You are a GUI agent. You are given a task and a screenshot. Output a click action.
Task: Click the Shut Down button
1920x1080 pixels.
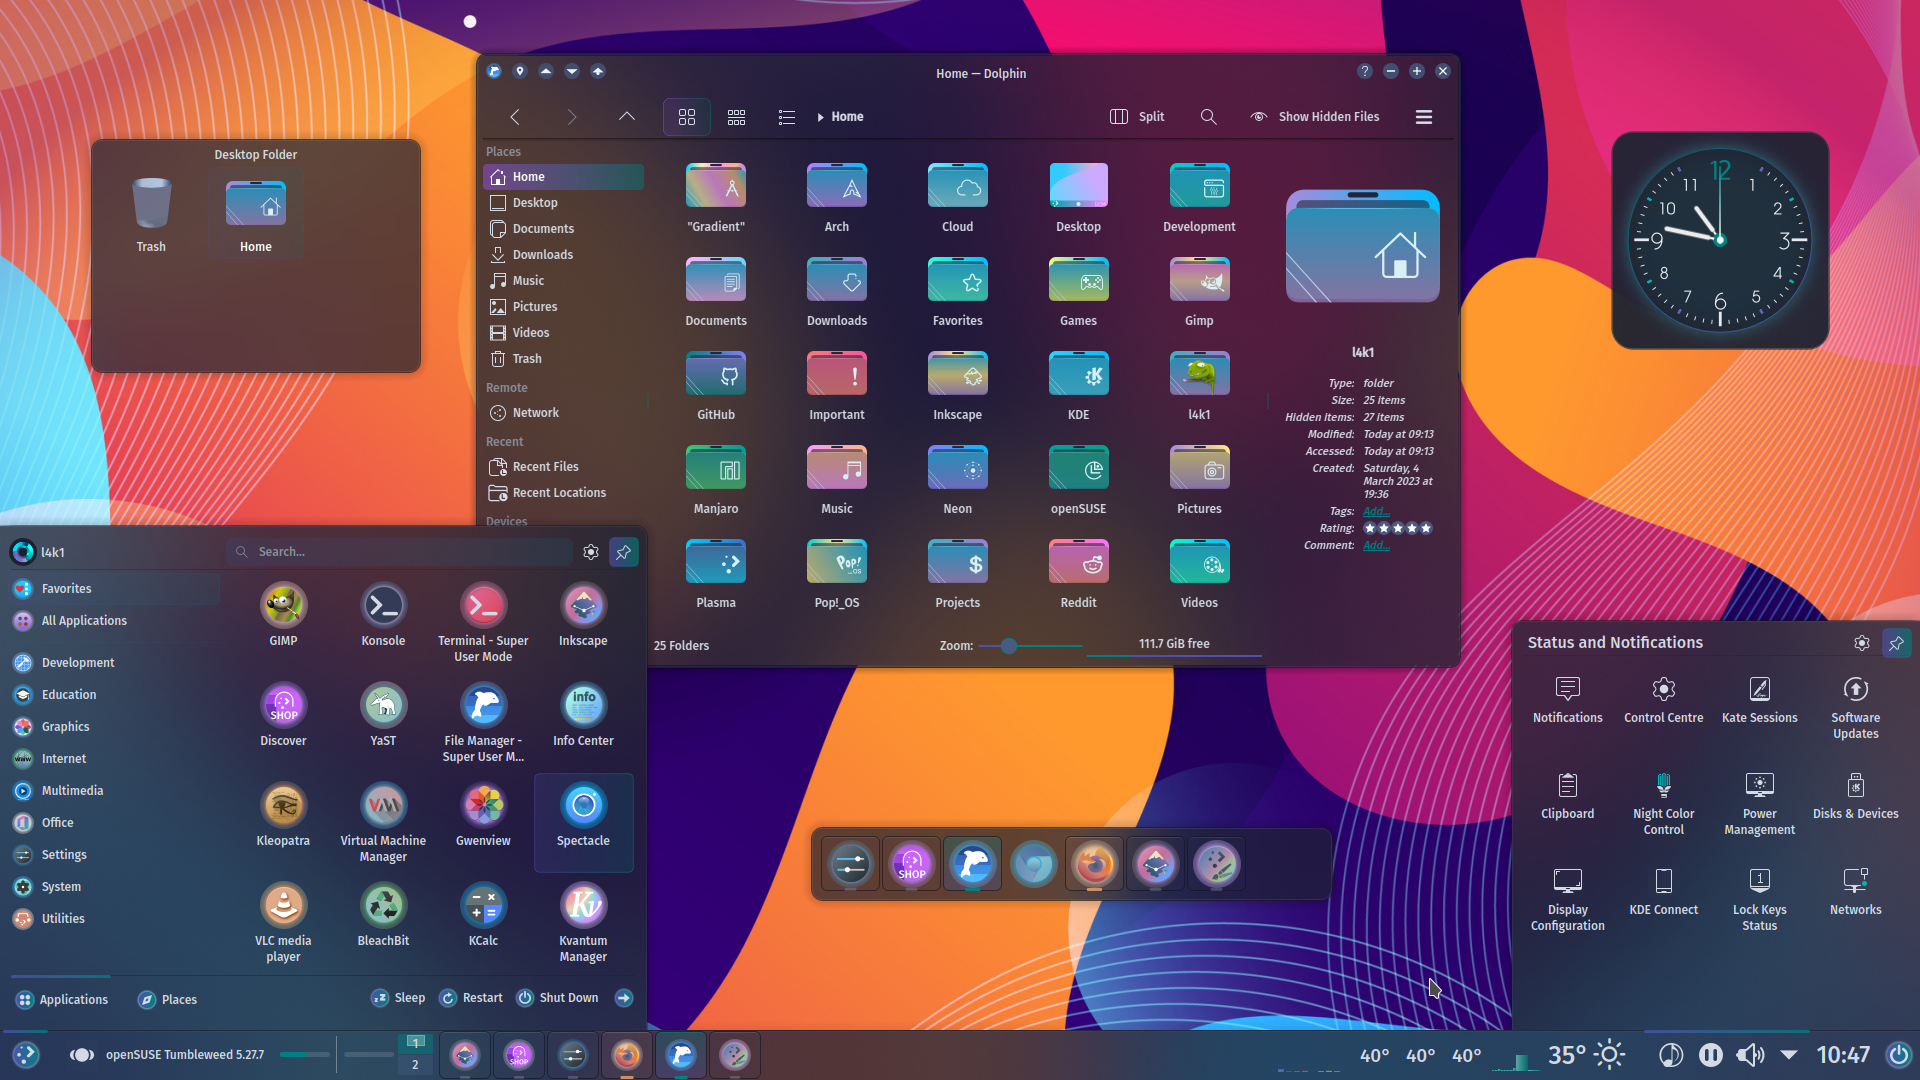click(557, 998)
